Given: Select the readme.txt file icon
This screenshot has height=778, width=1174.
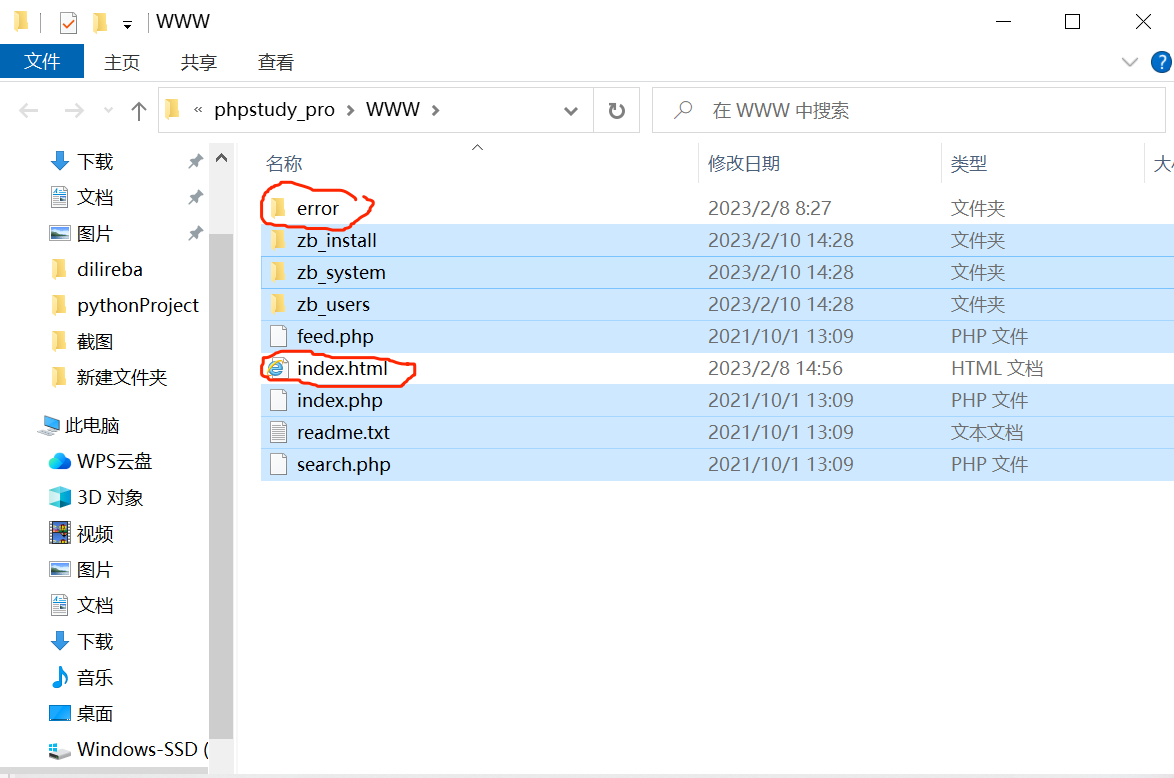Looking at the screenshot, I should 279,433.
